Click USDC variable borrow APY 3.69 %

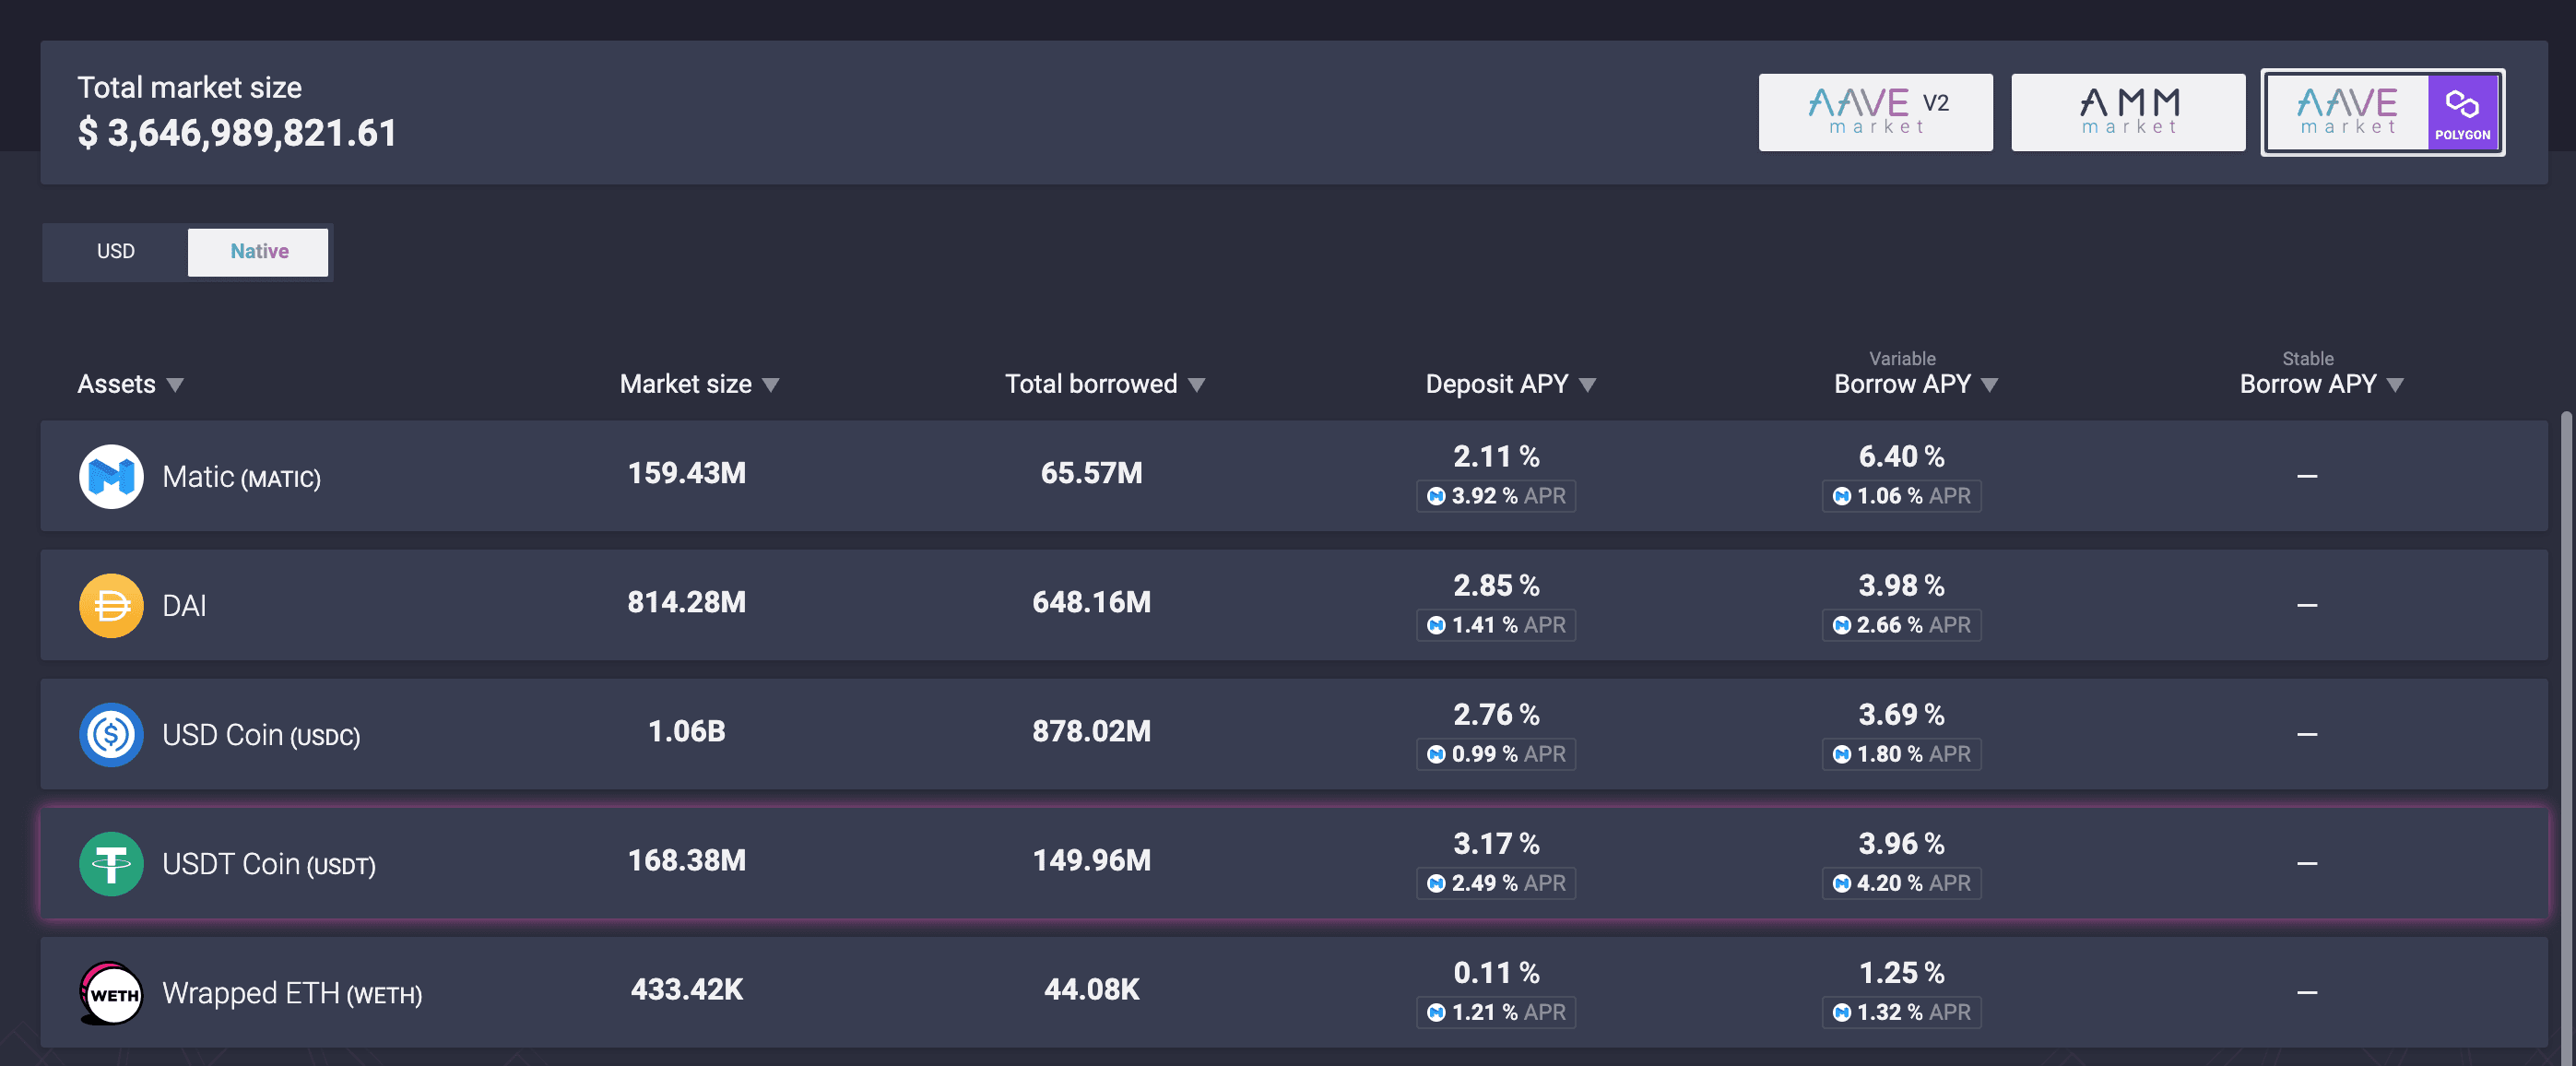pos(1901,715)
